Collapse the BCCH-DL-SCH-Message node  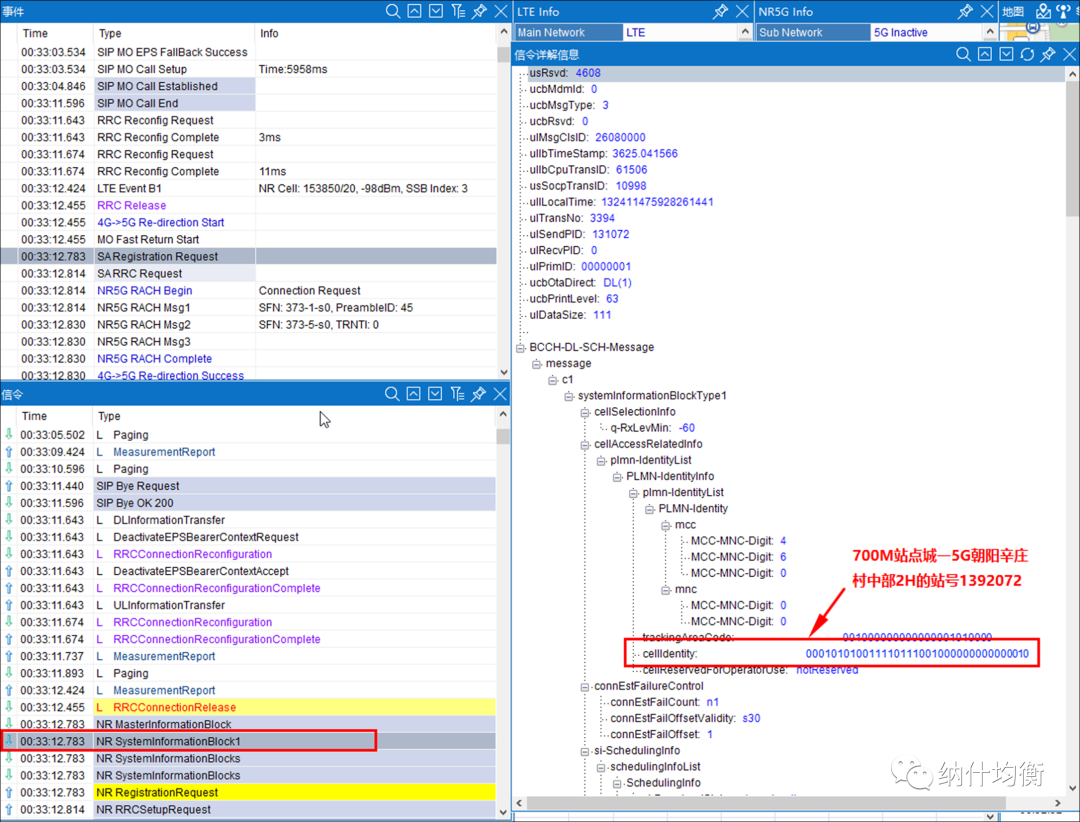[x=521, y=347]
